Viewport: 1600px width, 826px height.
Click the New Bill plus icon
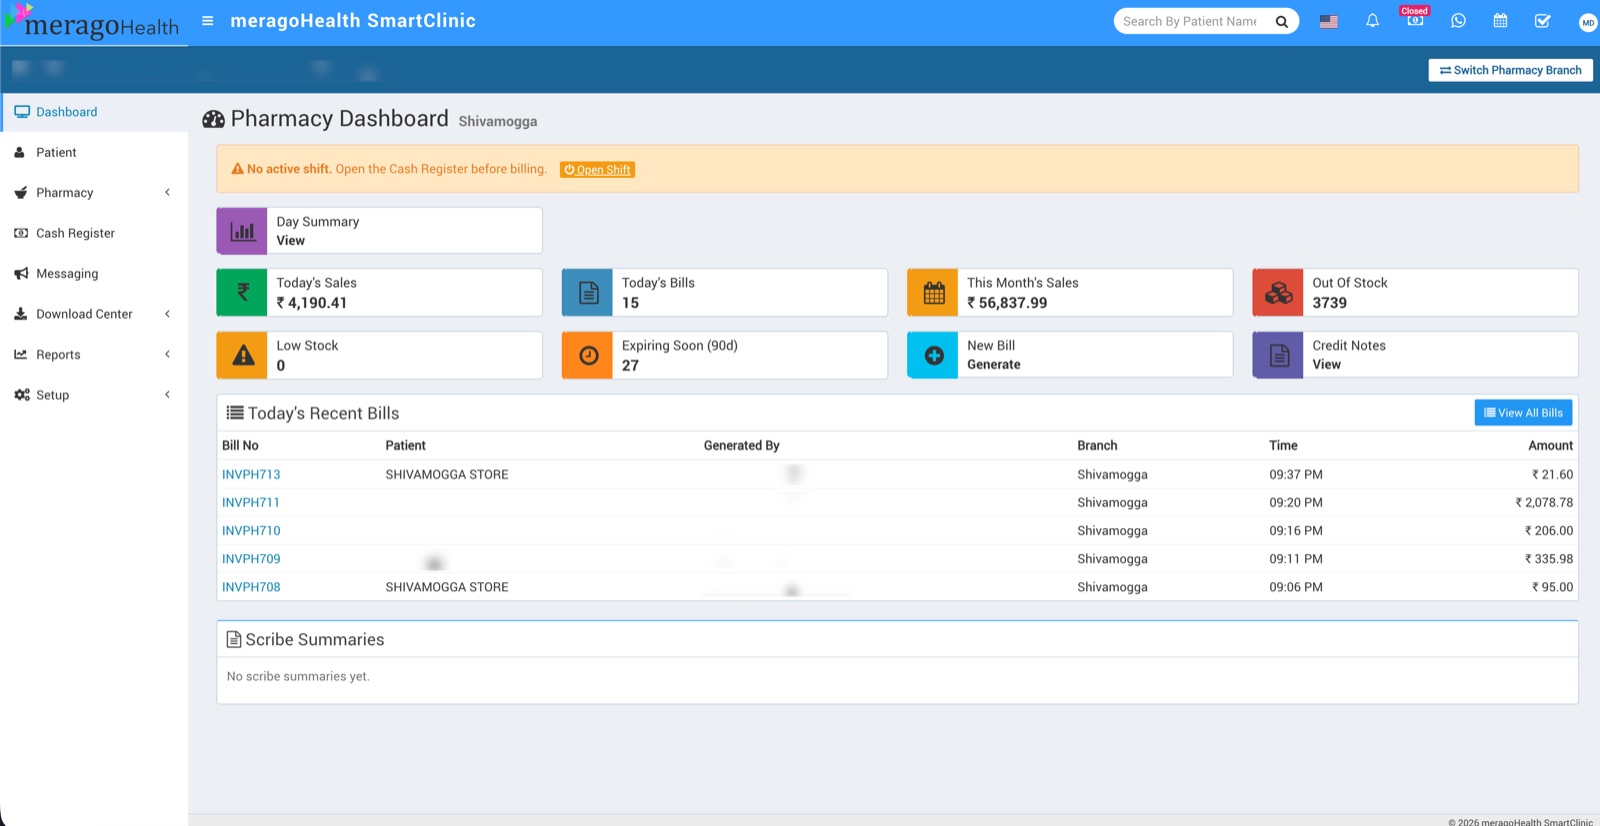tap(933, 355)
